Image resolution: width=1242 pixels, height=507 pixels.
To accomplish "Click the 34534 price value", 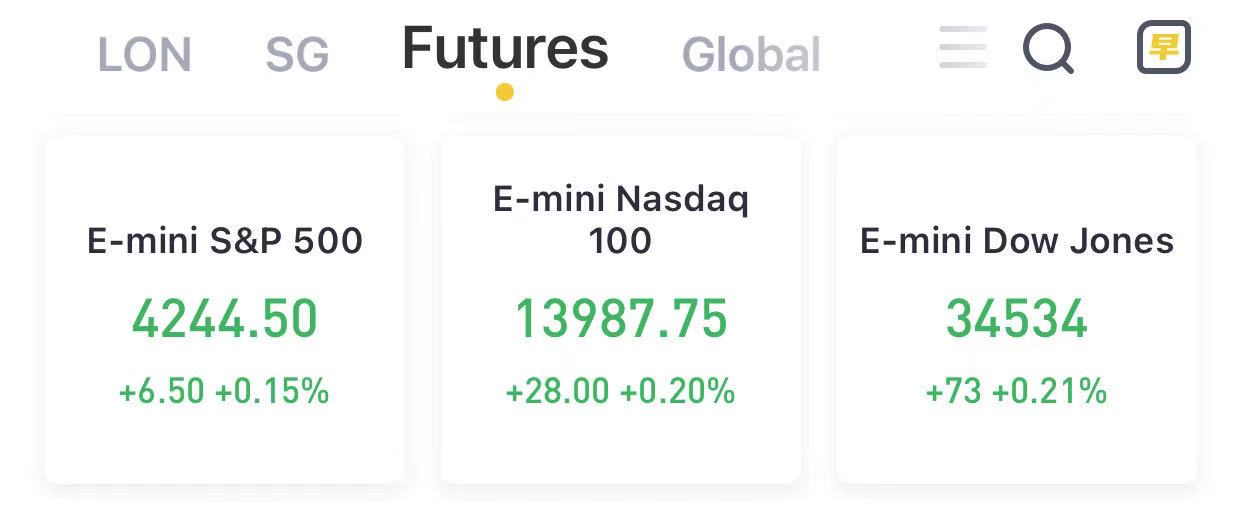I will point(1017,319).
